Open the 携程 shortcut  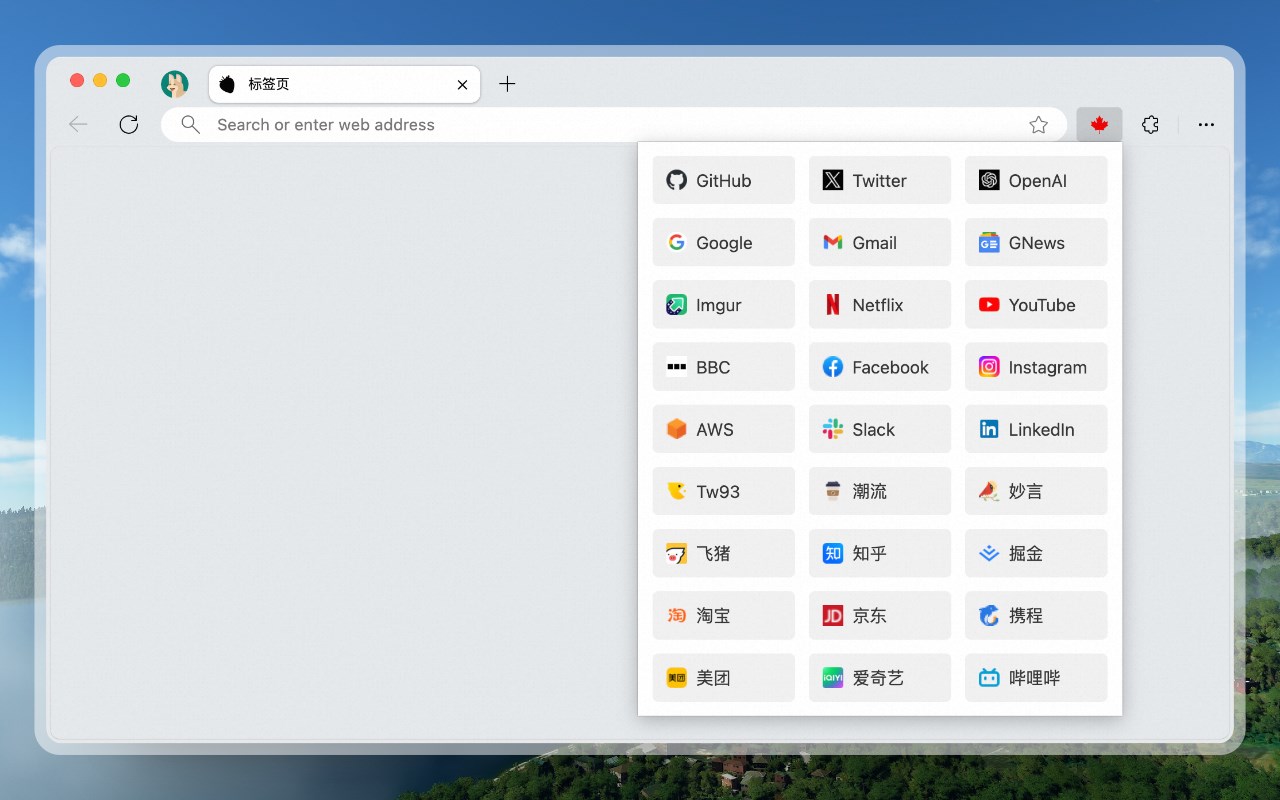(x=1036, y=616)
